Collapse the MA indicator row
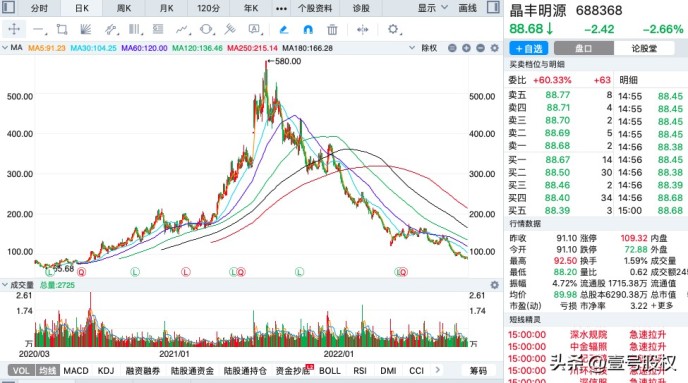 pyautogui.click(x=5, y=48)
